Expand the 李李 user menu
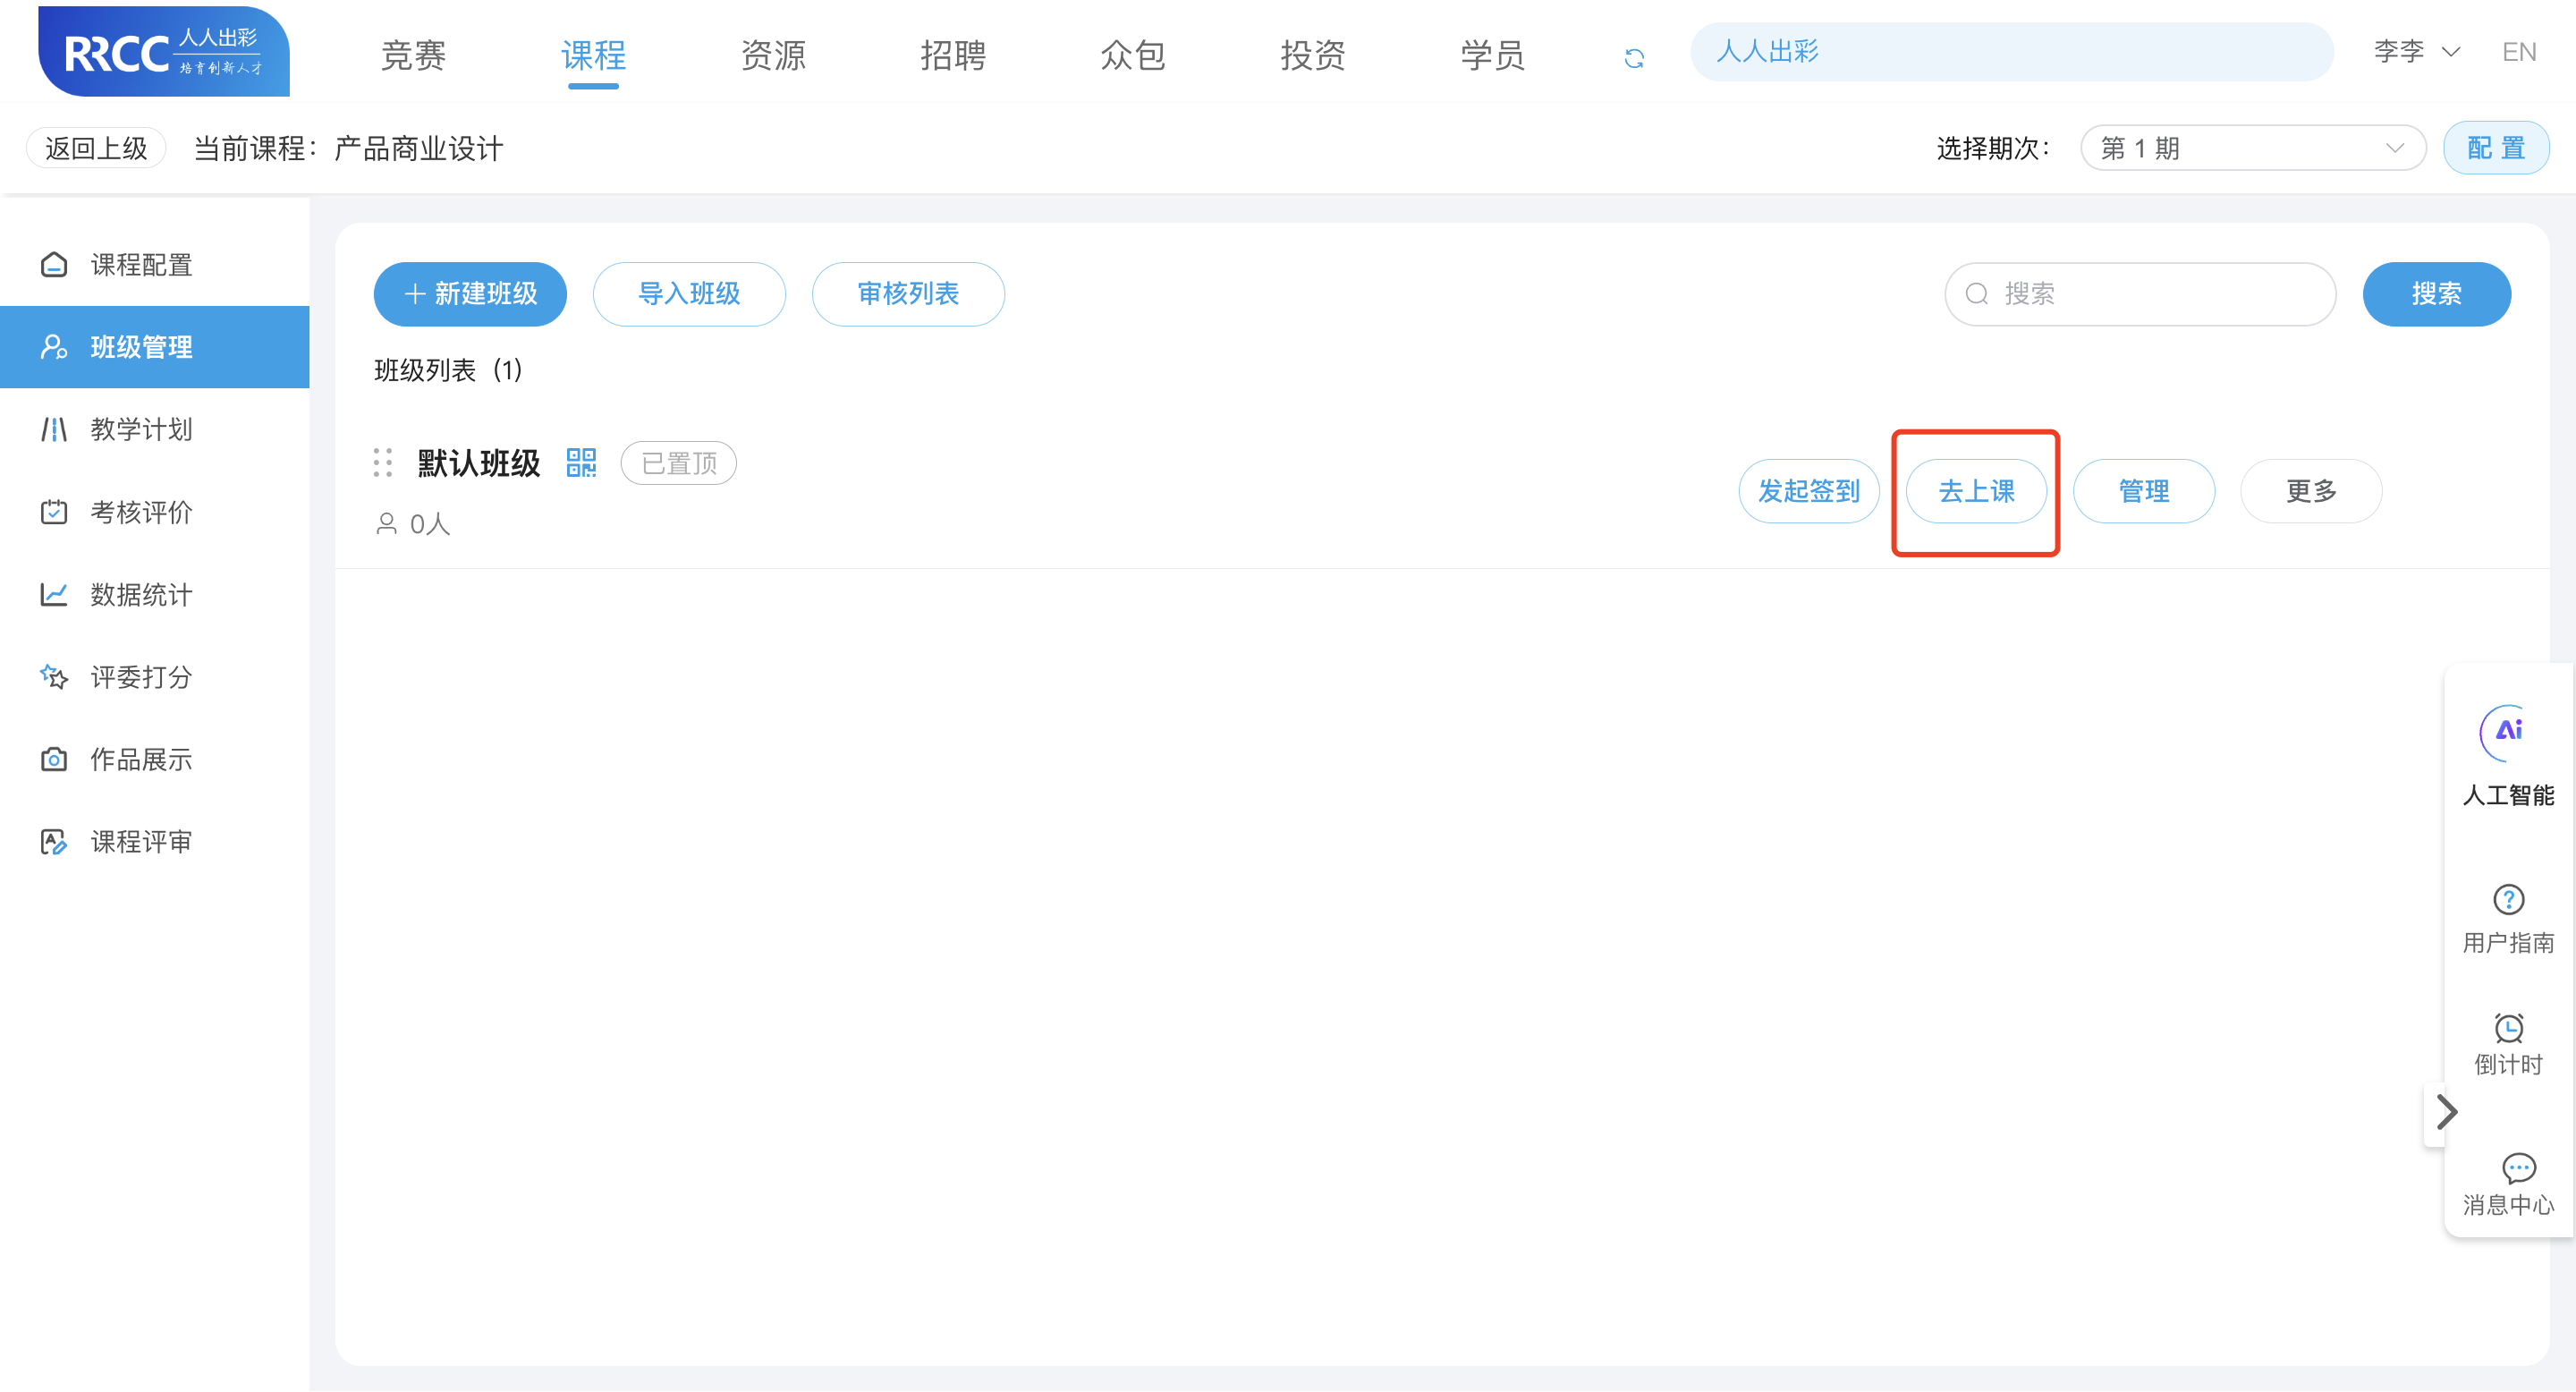 (x=2417, y=52)
